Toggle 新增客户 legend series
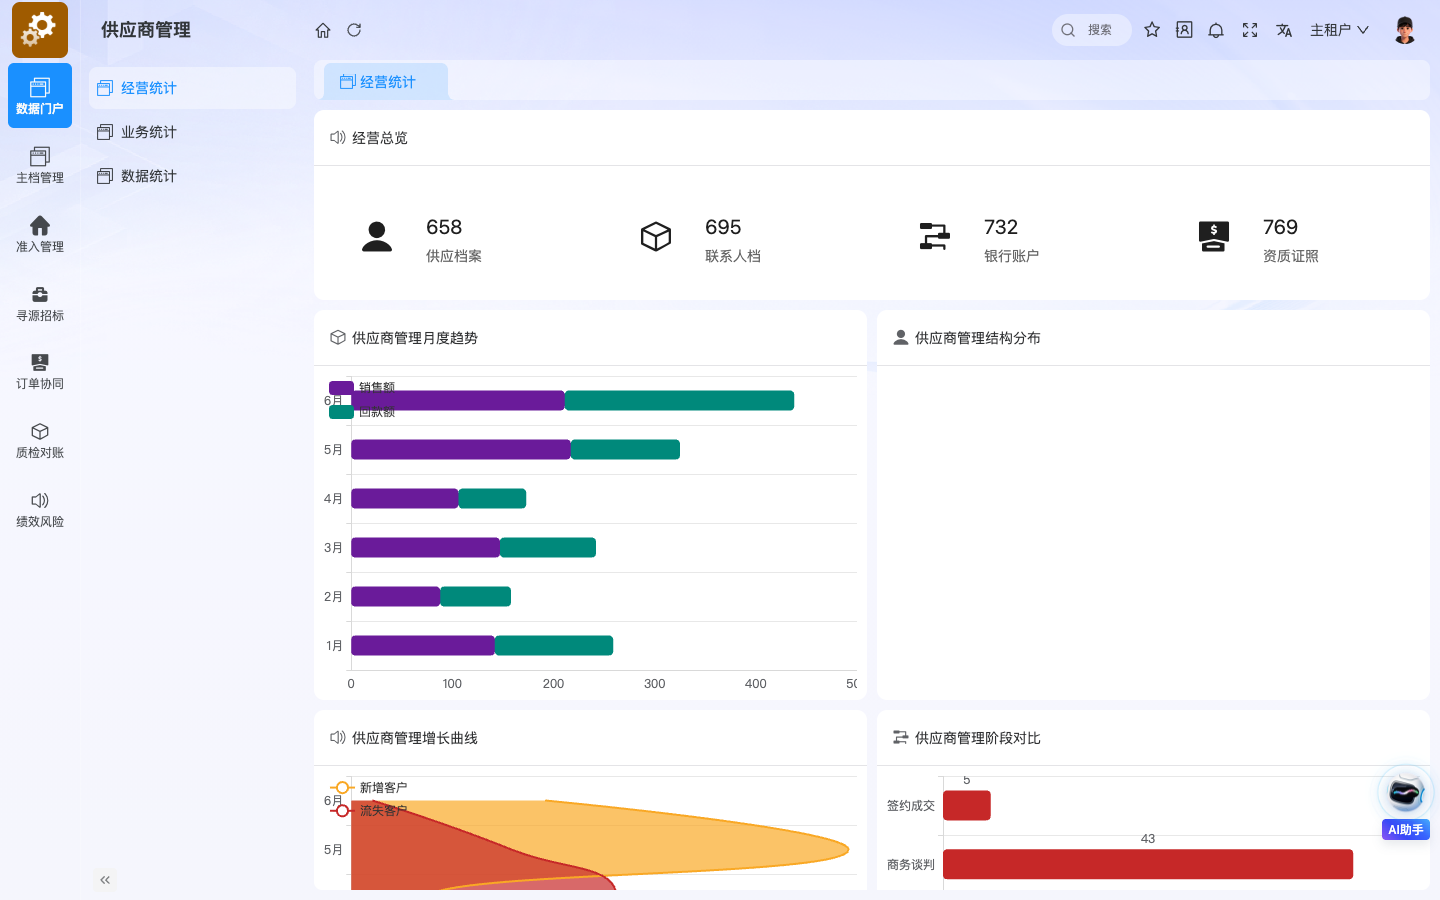The height and width of the screenshot is (900, 1440). pyautogui.click(x=368, y=787)
